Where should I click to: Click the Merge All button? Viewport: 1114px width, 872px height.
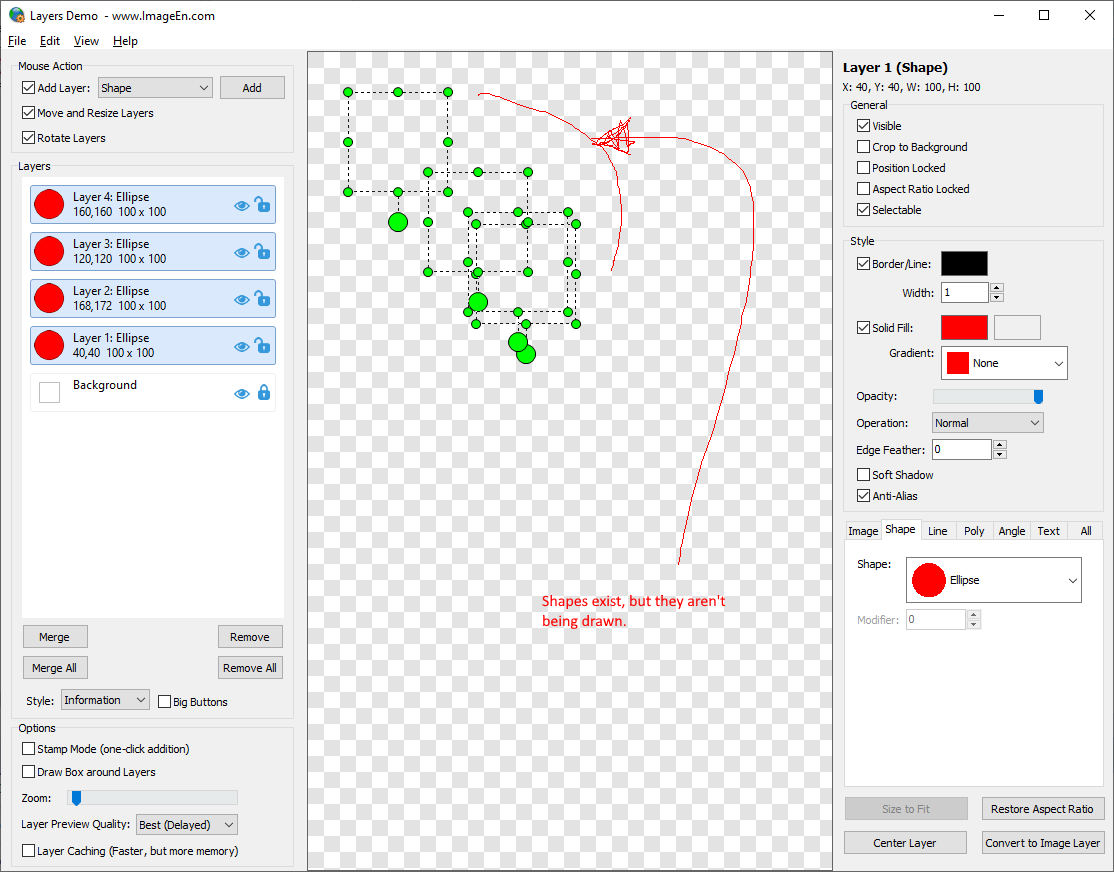(55, 667)
